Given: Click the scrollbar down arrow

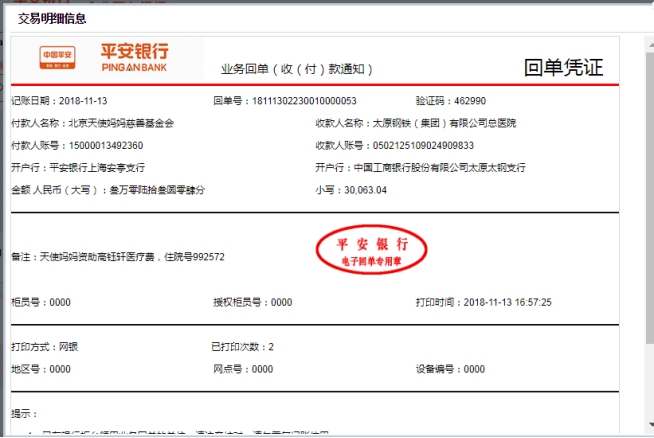Looking at the screenshot, I should (651, 425).
